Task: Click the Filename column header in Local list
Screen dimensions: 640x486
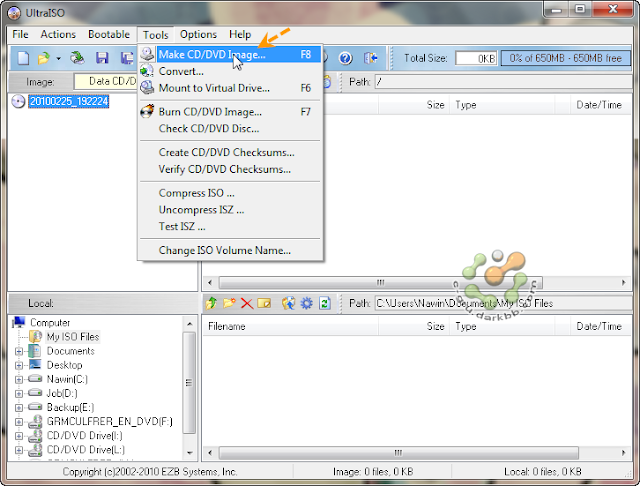Action: coord(290,326)
